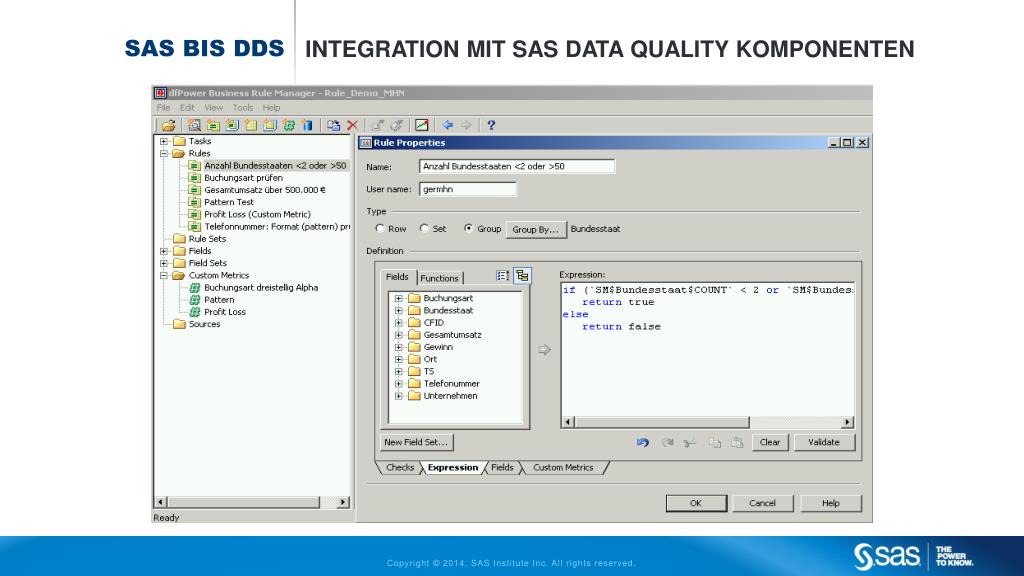
Task: Collapse the Custom Metrics tree node
Action: point(164,276)
